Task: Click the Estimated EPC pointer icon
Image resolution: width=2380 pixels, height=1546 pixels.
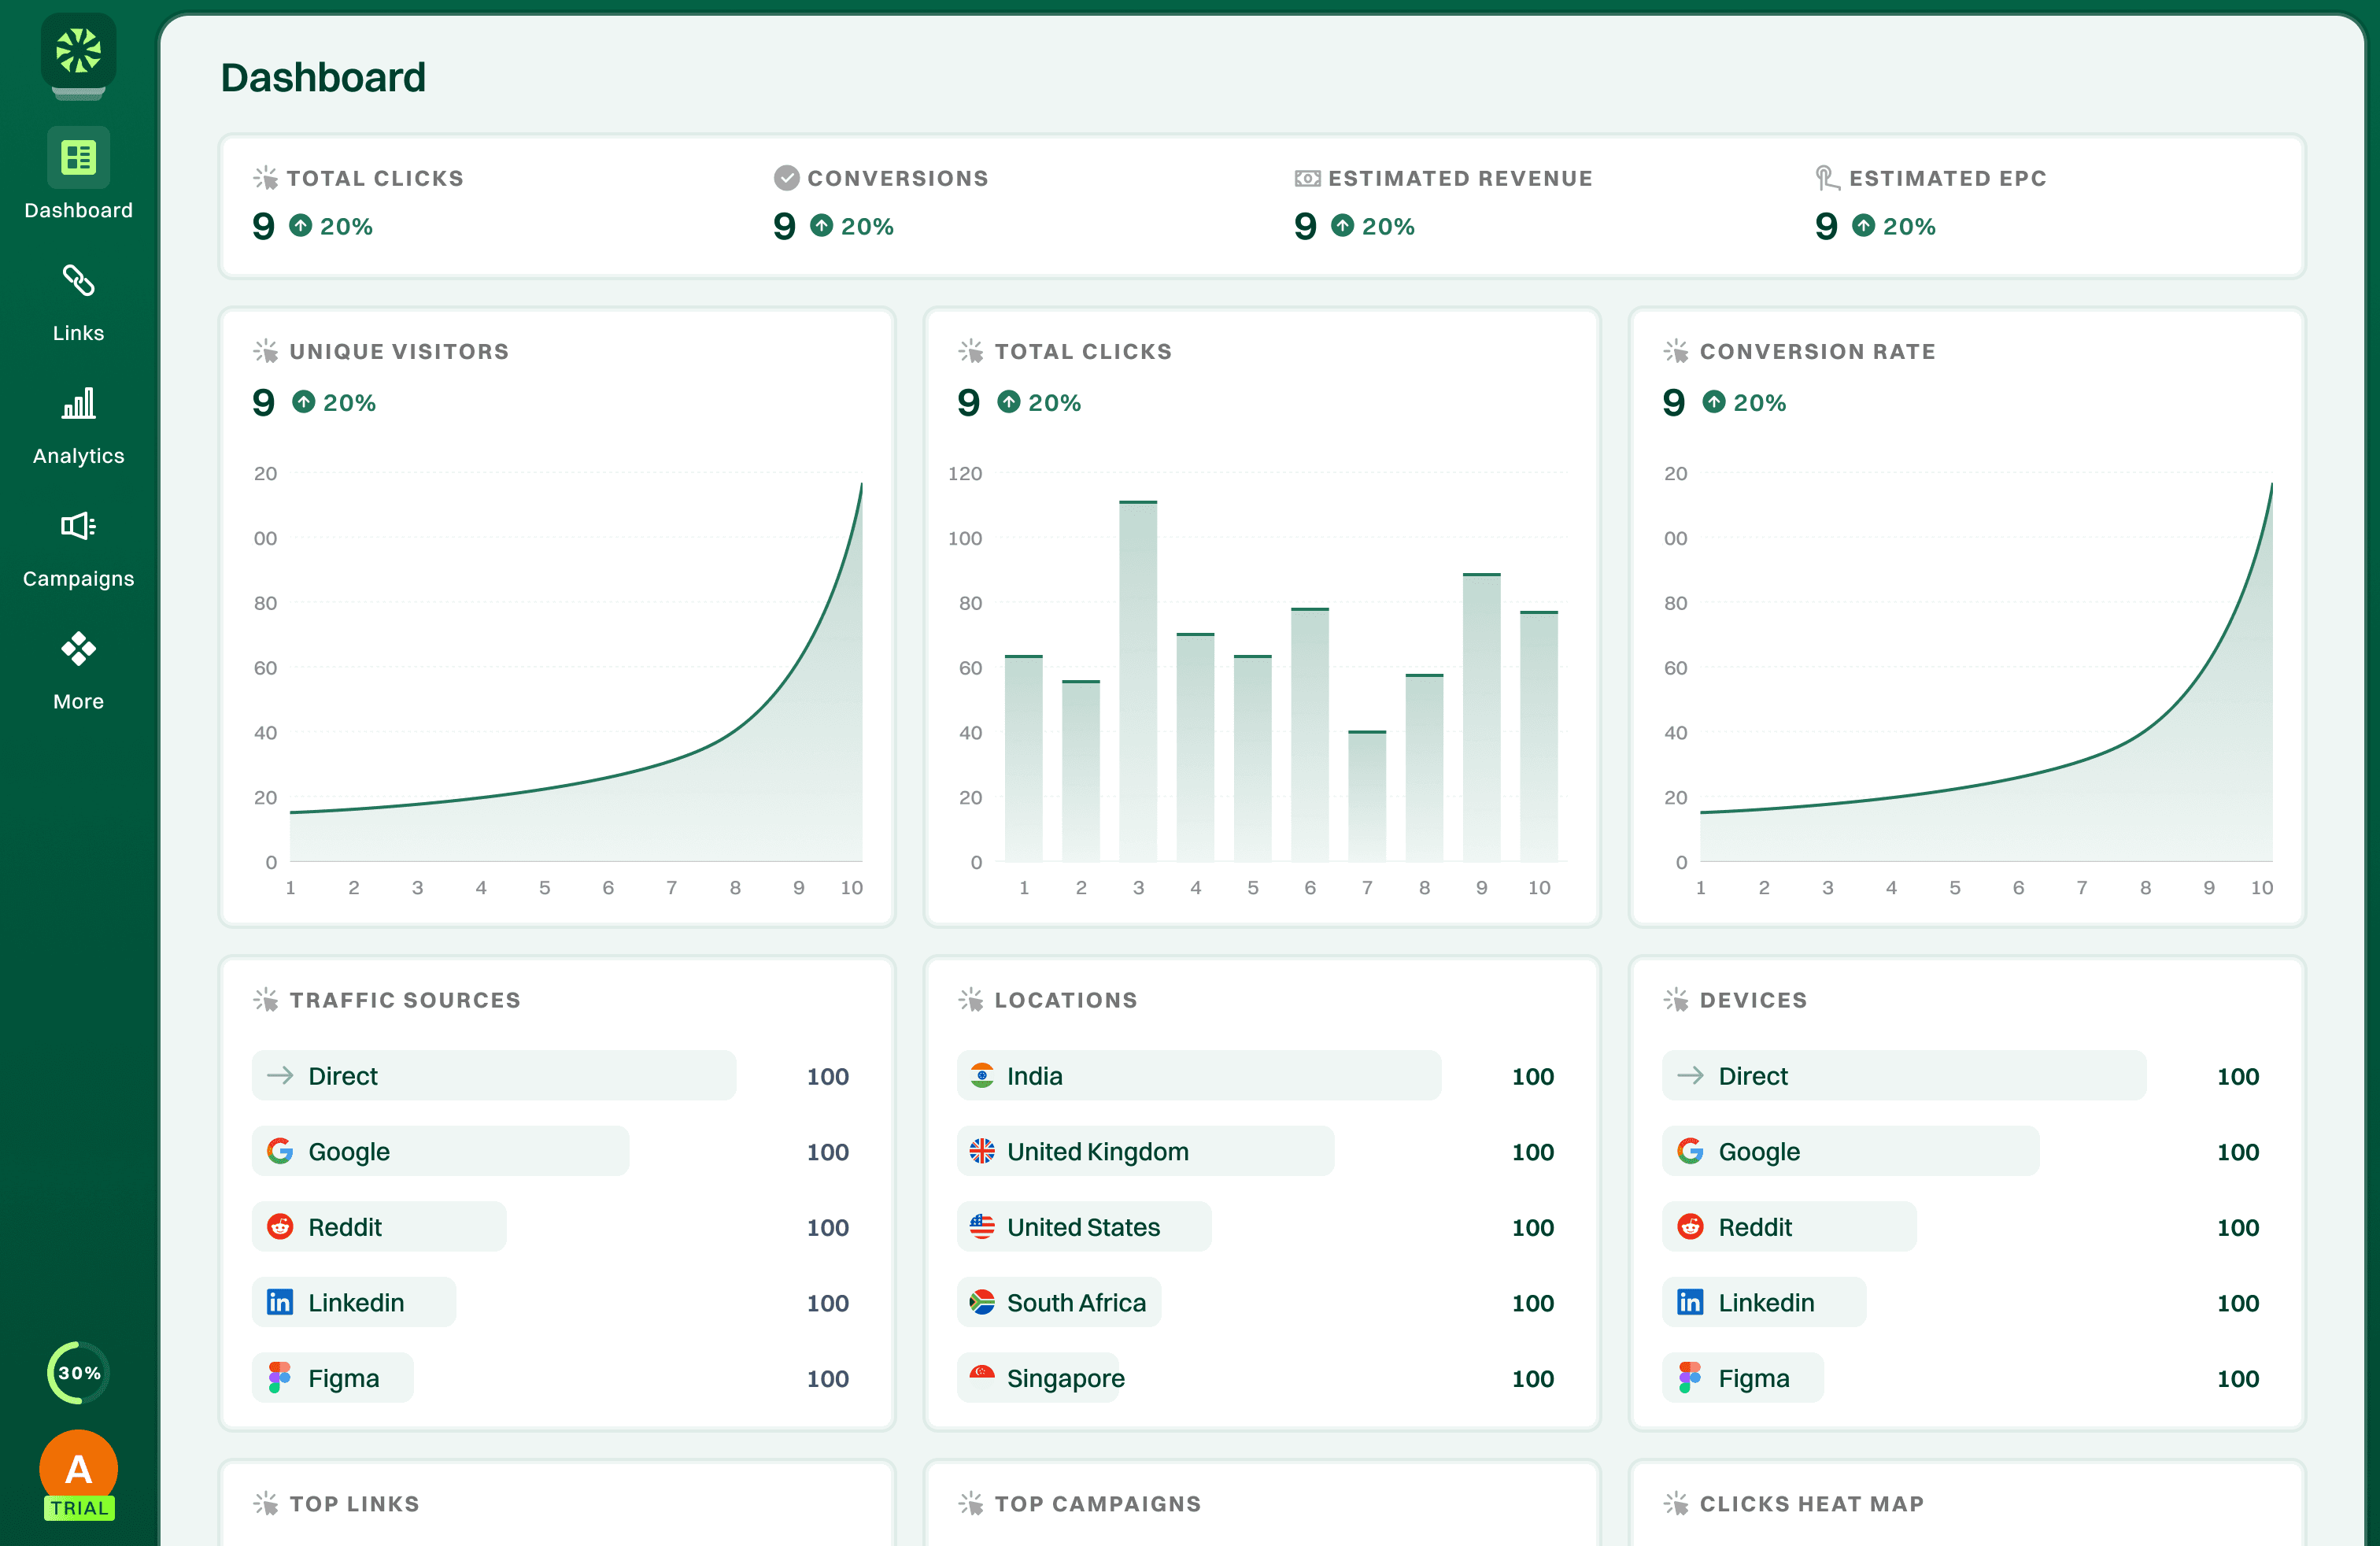Action: [x=1827, y=178]
